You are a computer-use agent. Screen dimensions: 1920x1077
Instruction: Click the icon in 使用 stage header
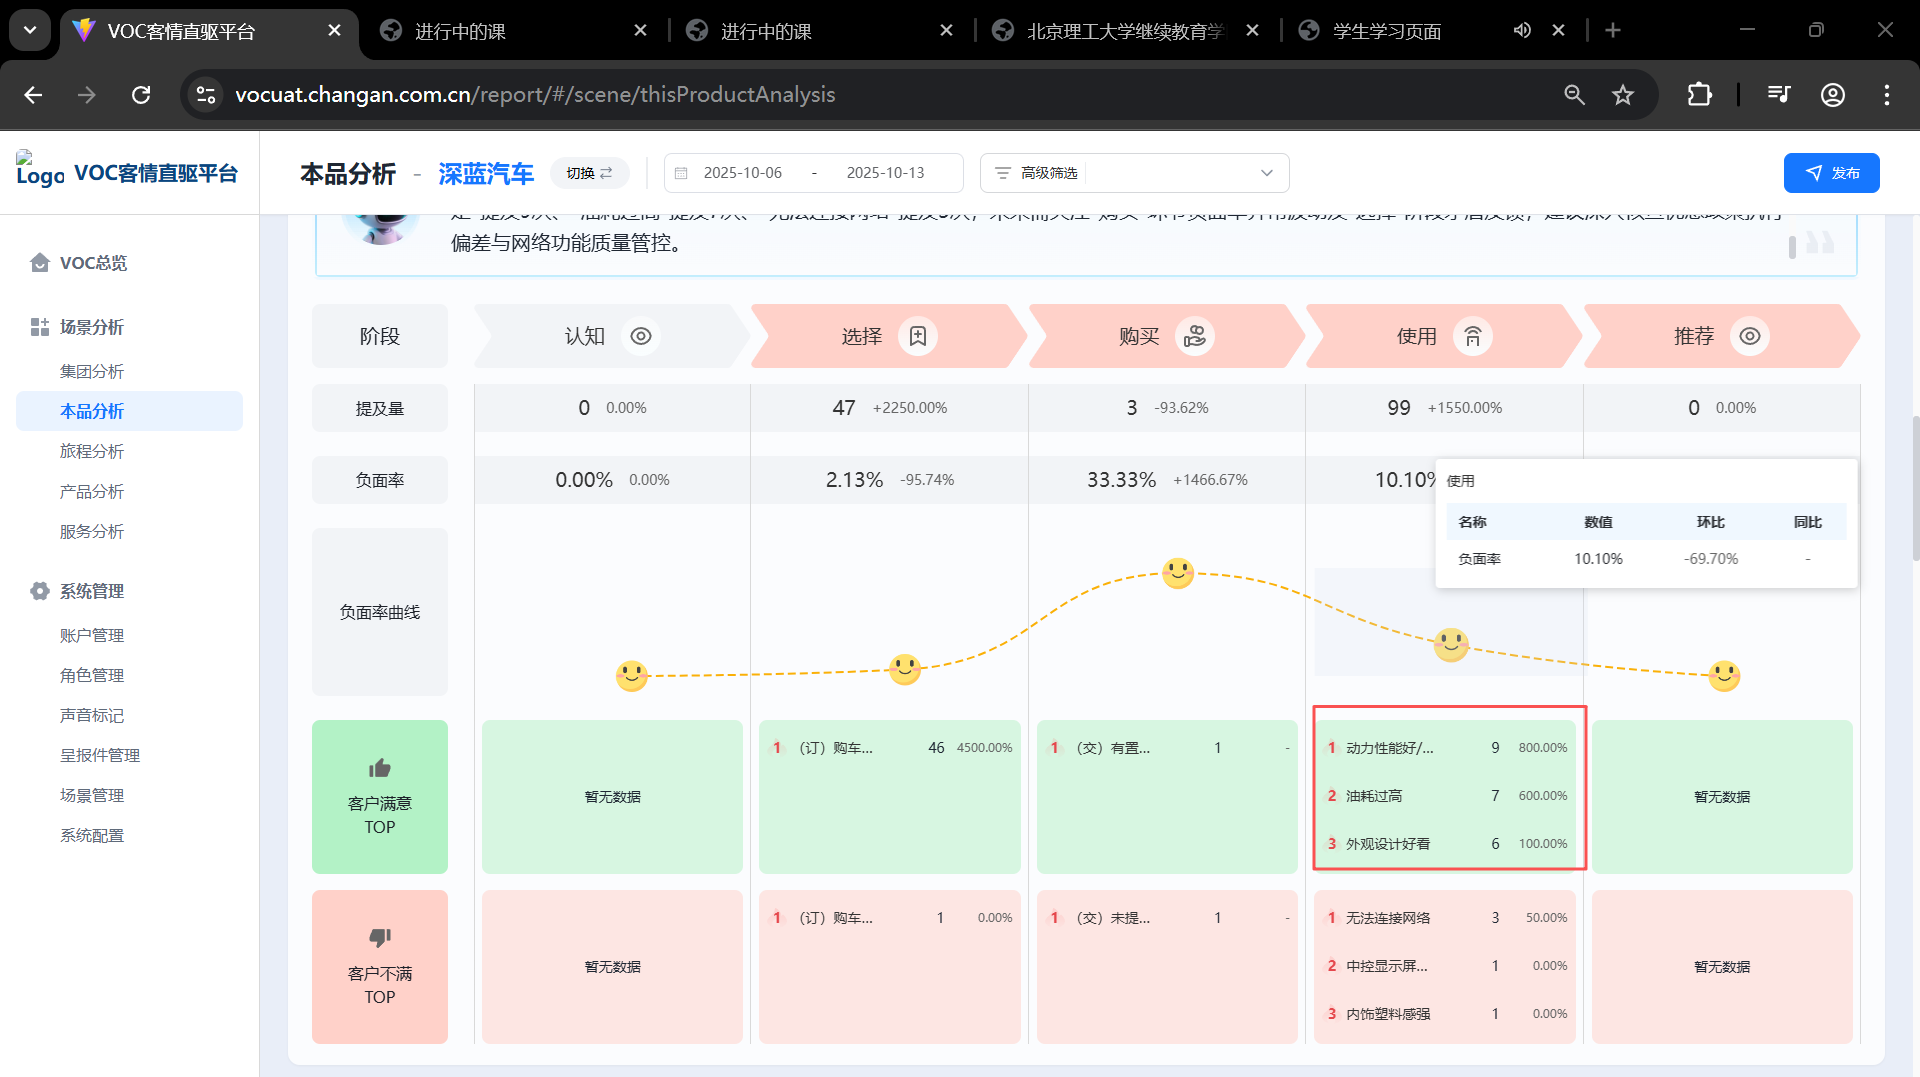1472,337
